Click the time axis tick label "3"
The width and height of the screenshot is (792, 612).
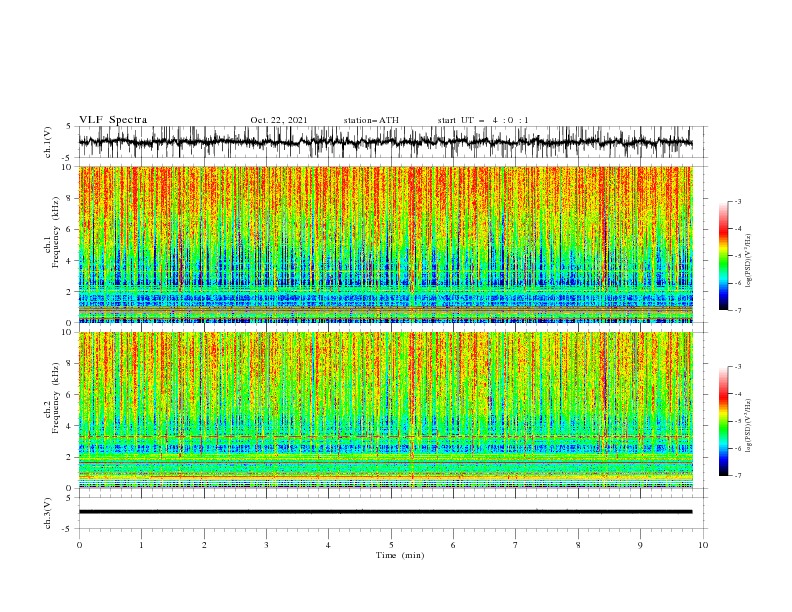(266, 545)
